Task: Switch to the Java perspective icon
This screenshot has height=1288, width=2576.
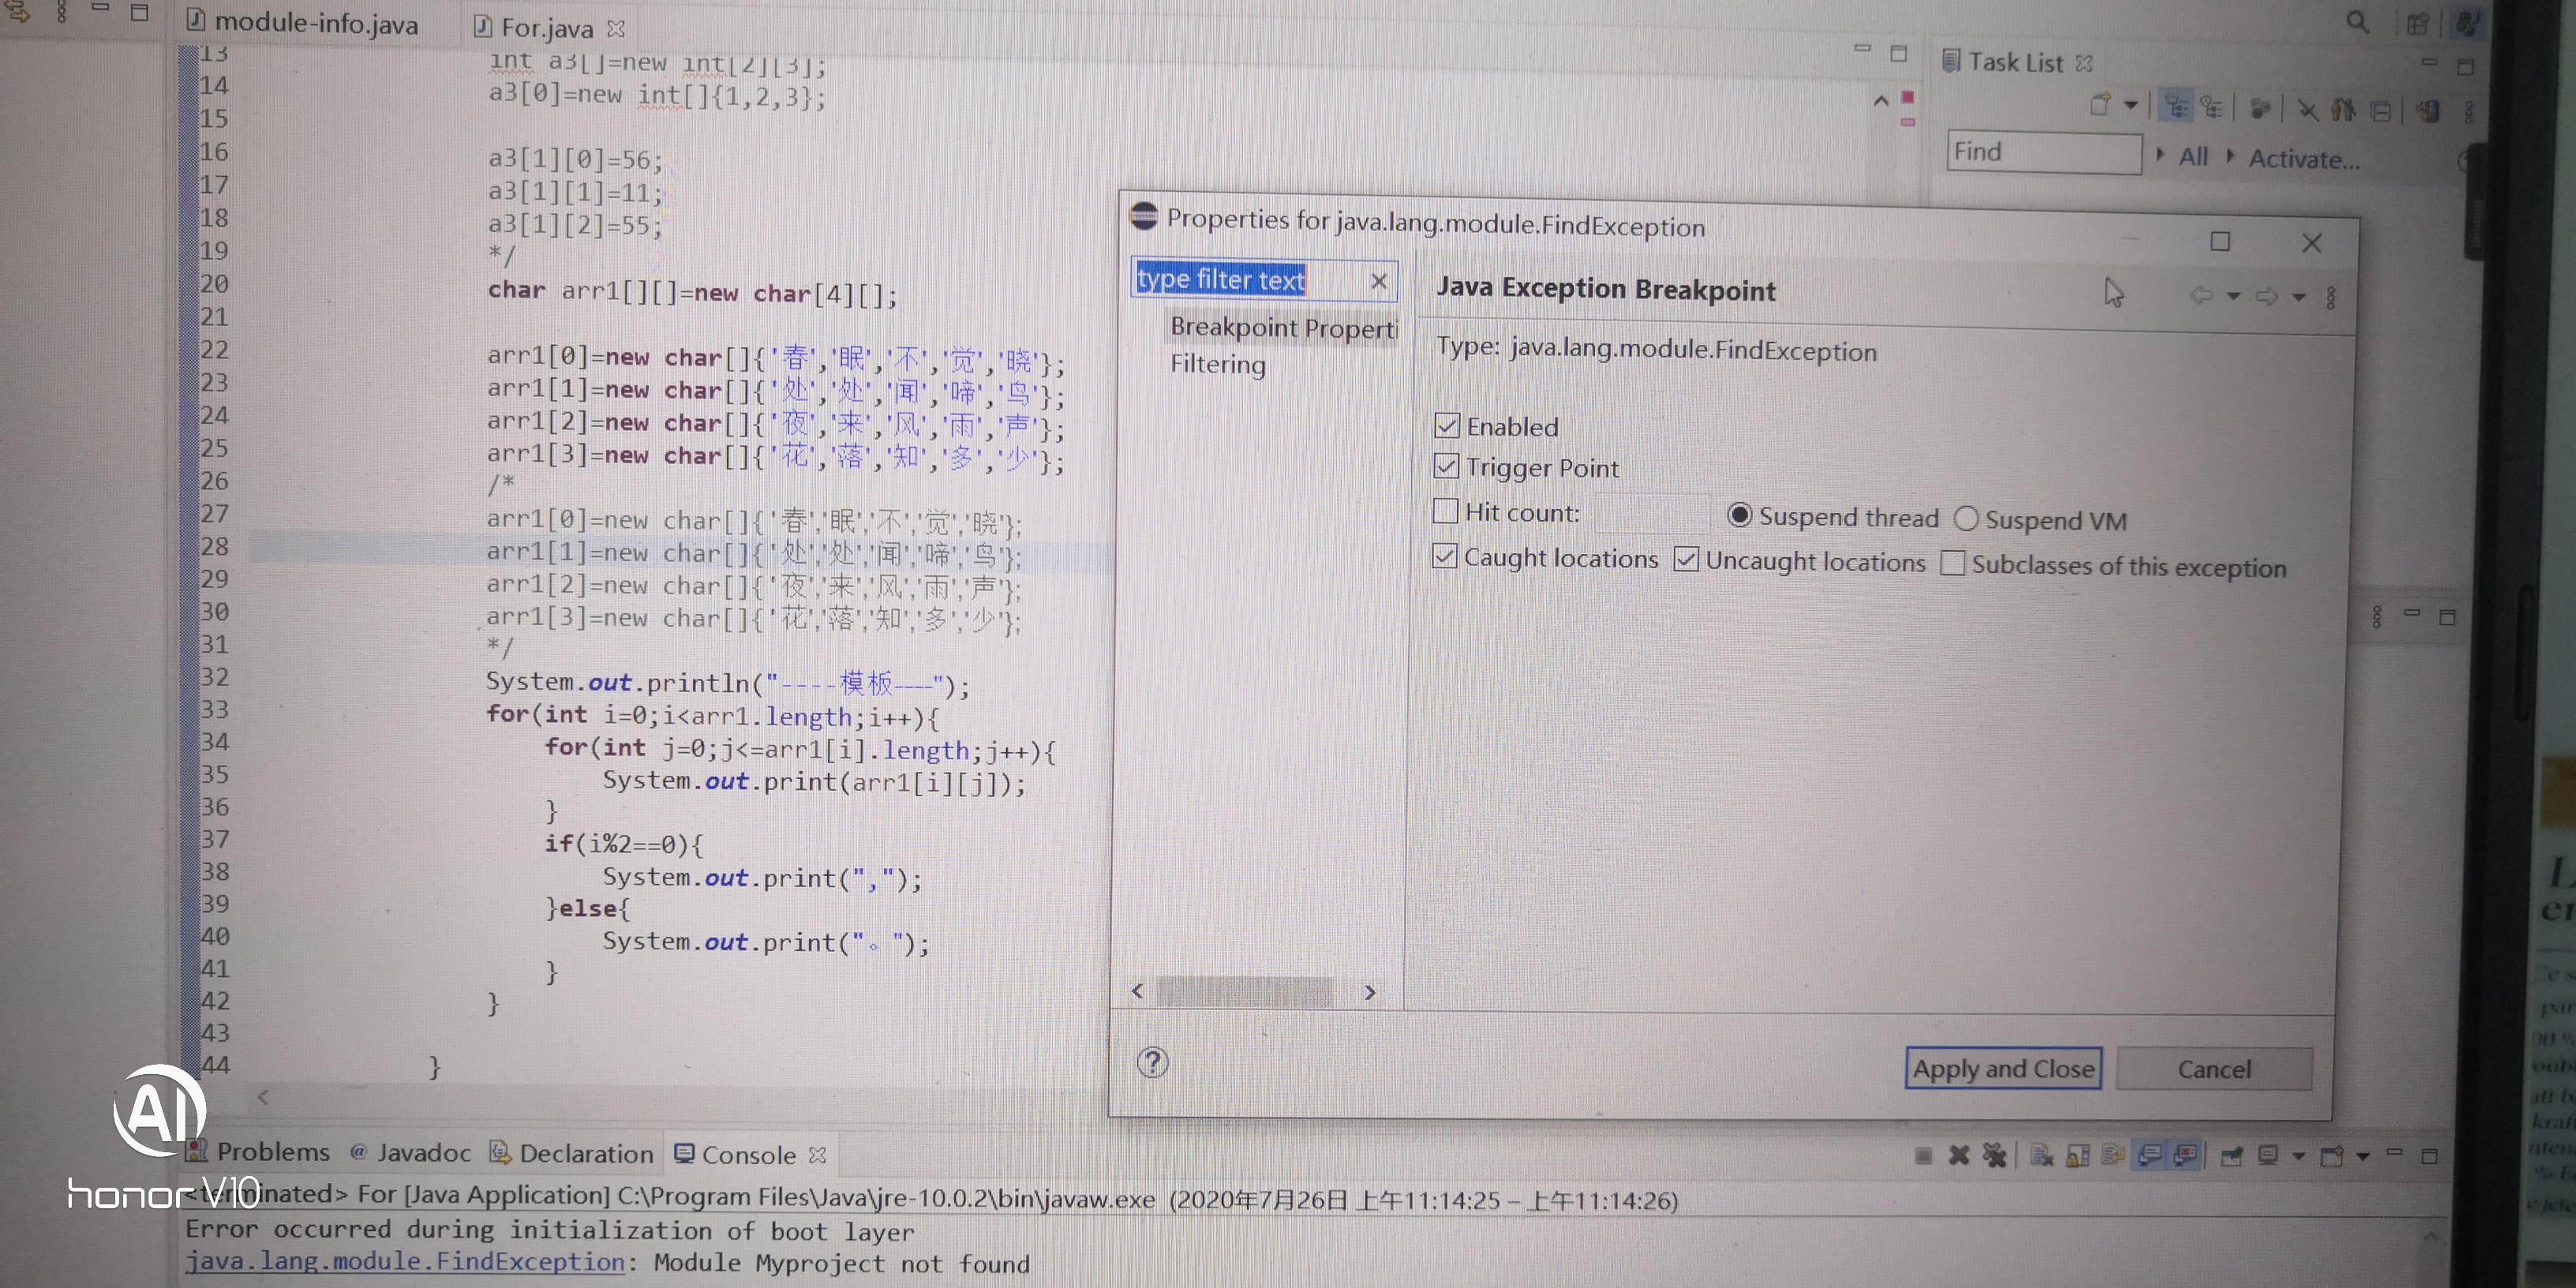Action: tap(2467, 23)
